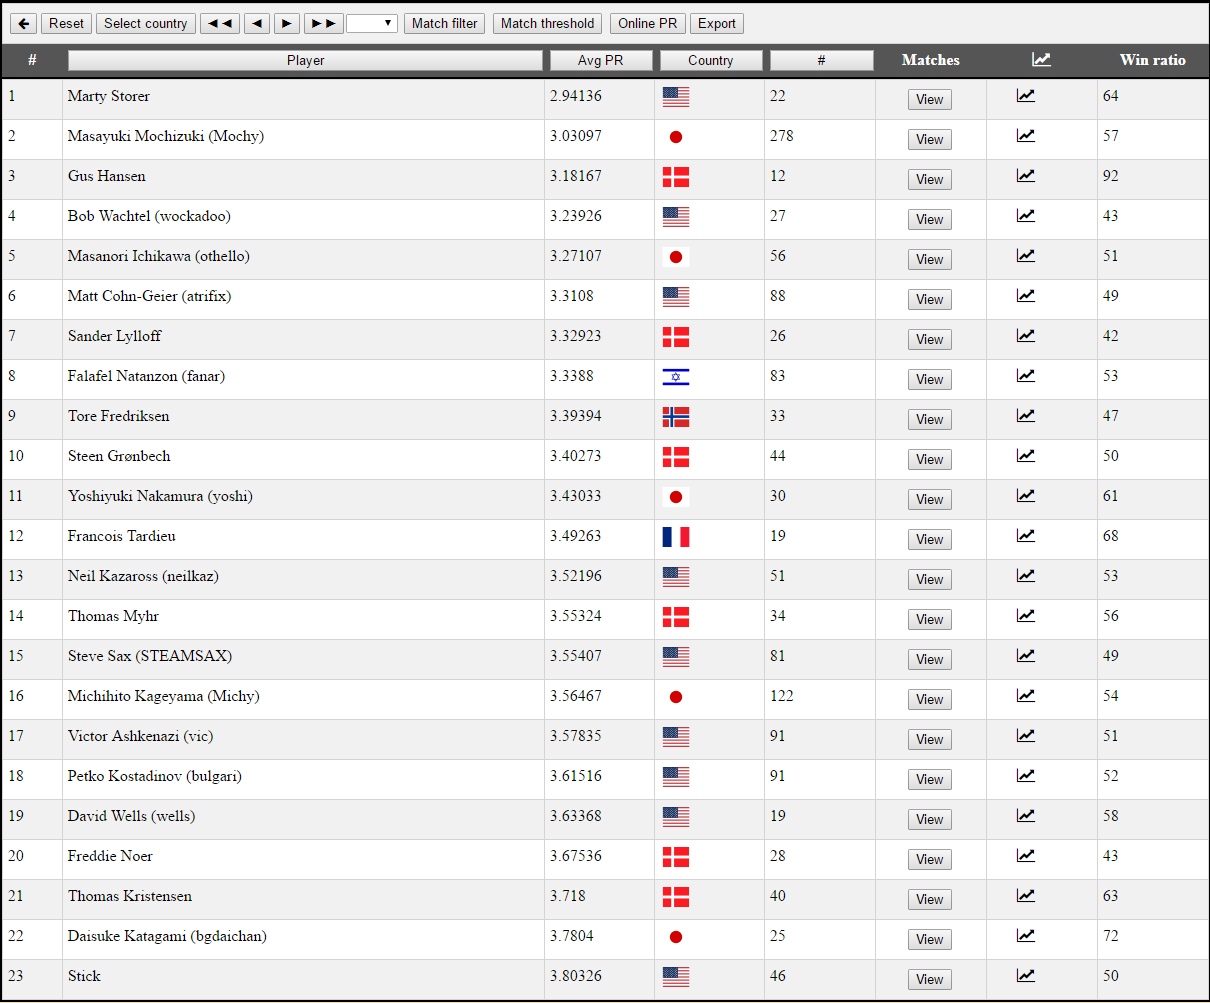This screenshot has width=1210, height=1003.
Task: Click the back arrow button in toolbar
Action: coord(23,23)
